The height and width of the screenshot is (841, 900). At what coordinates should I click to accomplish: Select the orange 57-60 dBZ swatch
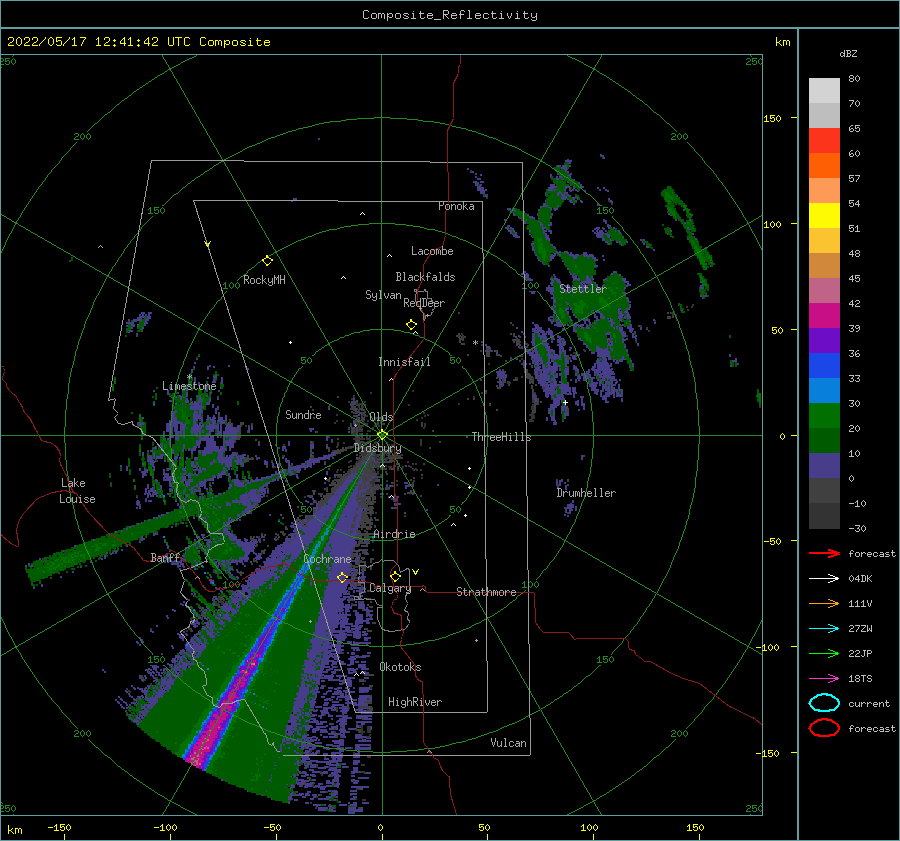pyautogui.click(x=824, y=166)
